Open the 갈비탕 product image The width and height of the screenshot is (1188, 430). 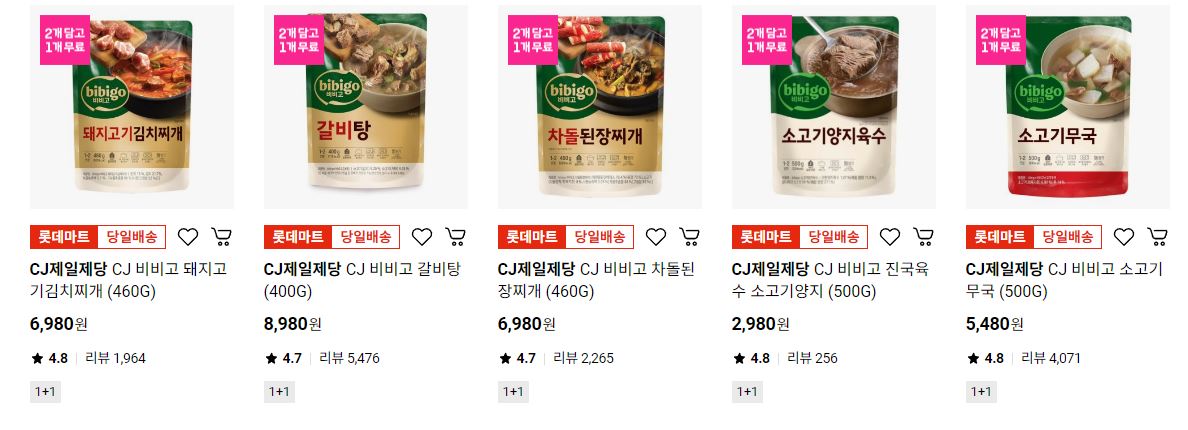pos(366,107)
